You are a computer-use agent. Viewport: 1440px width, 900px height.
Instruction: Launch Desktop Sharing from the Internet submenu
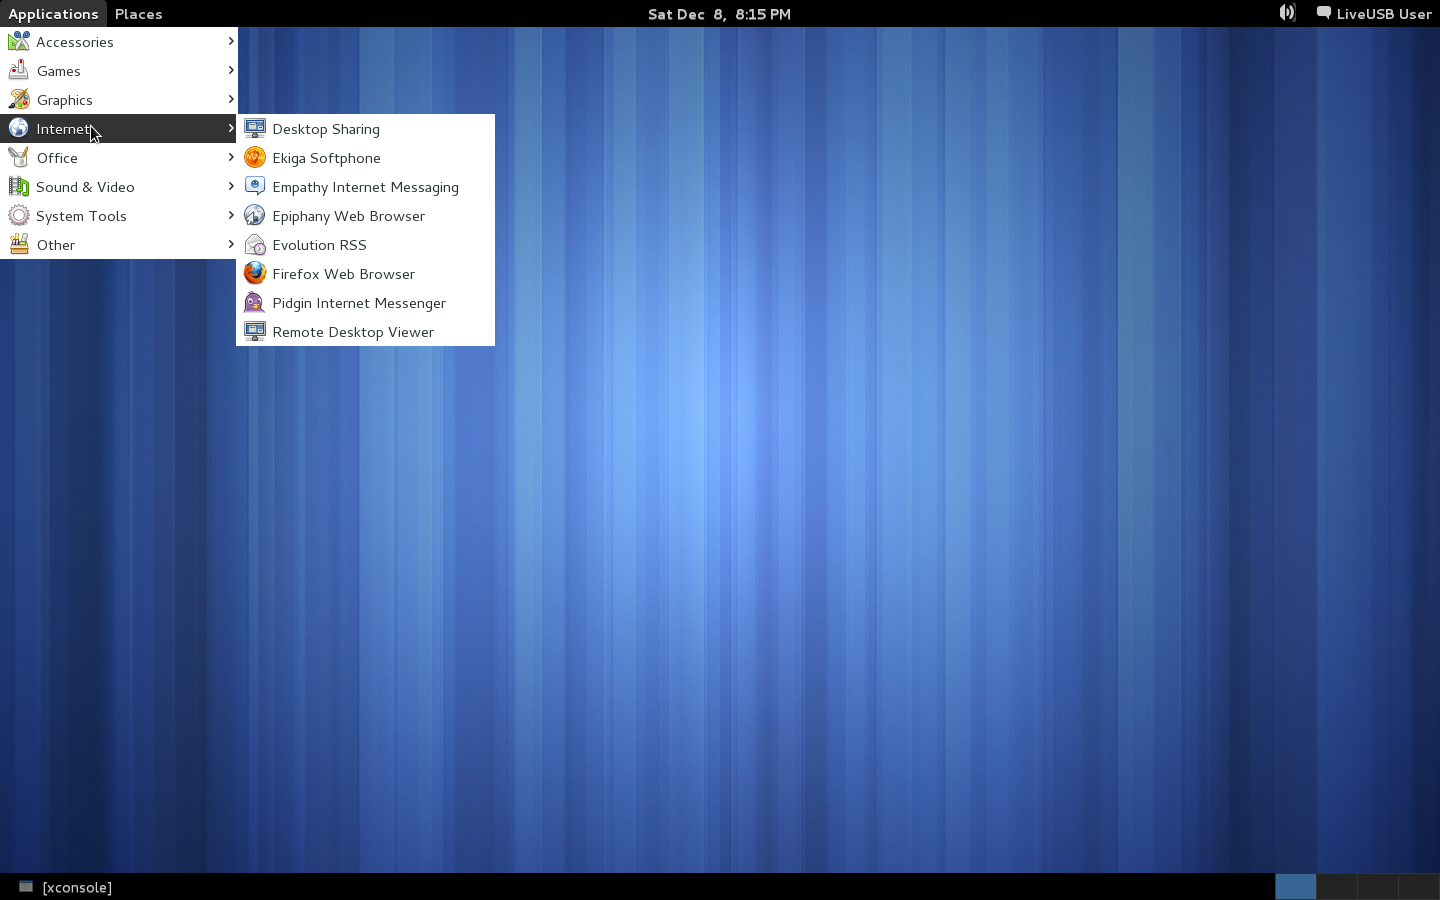(366, 128)
